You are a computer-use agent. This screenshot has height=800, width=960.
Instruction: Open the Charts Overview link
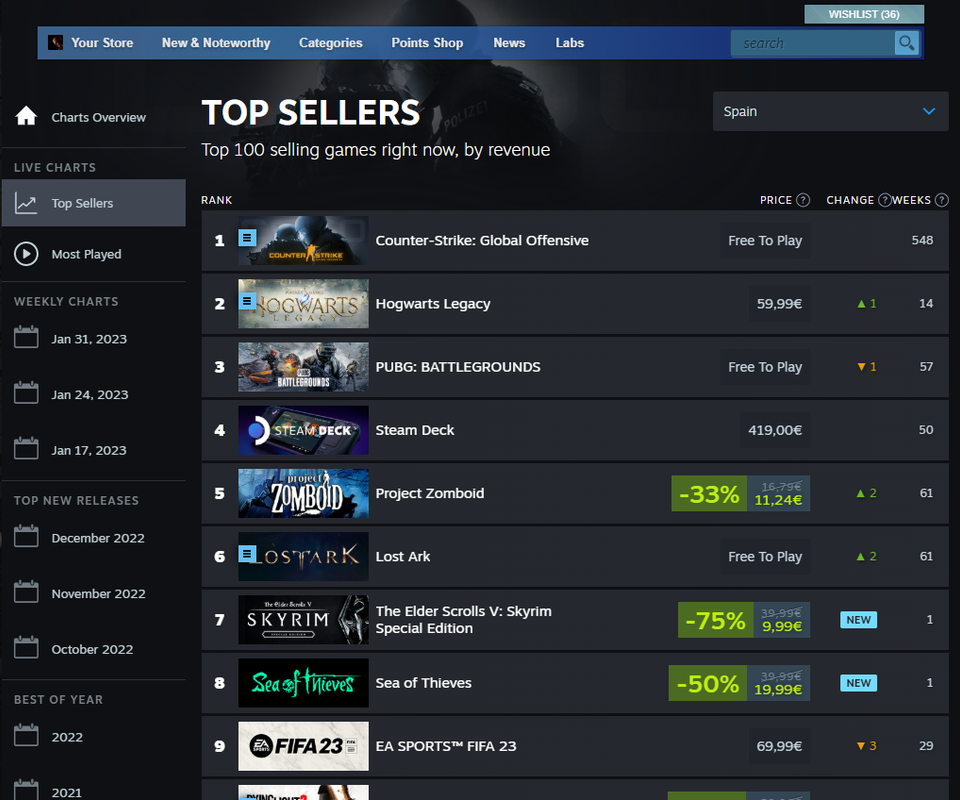pos(99,118)
